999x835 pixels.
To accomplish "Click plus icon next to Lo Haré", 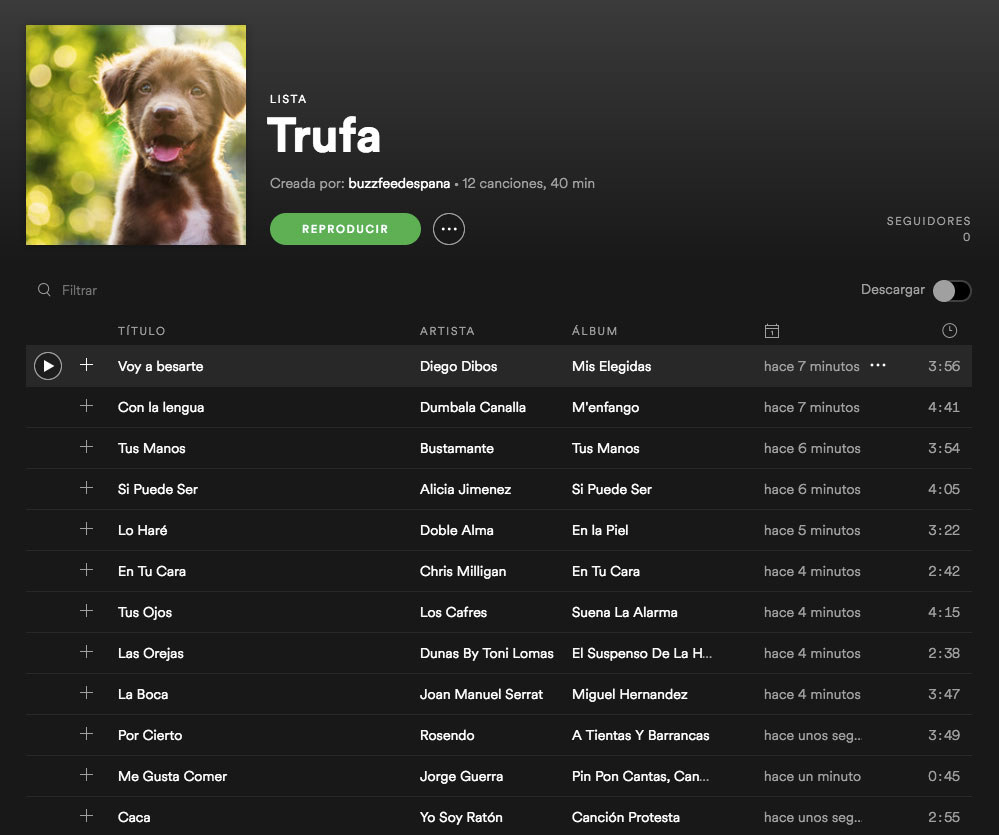I will 87,529.
